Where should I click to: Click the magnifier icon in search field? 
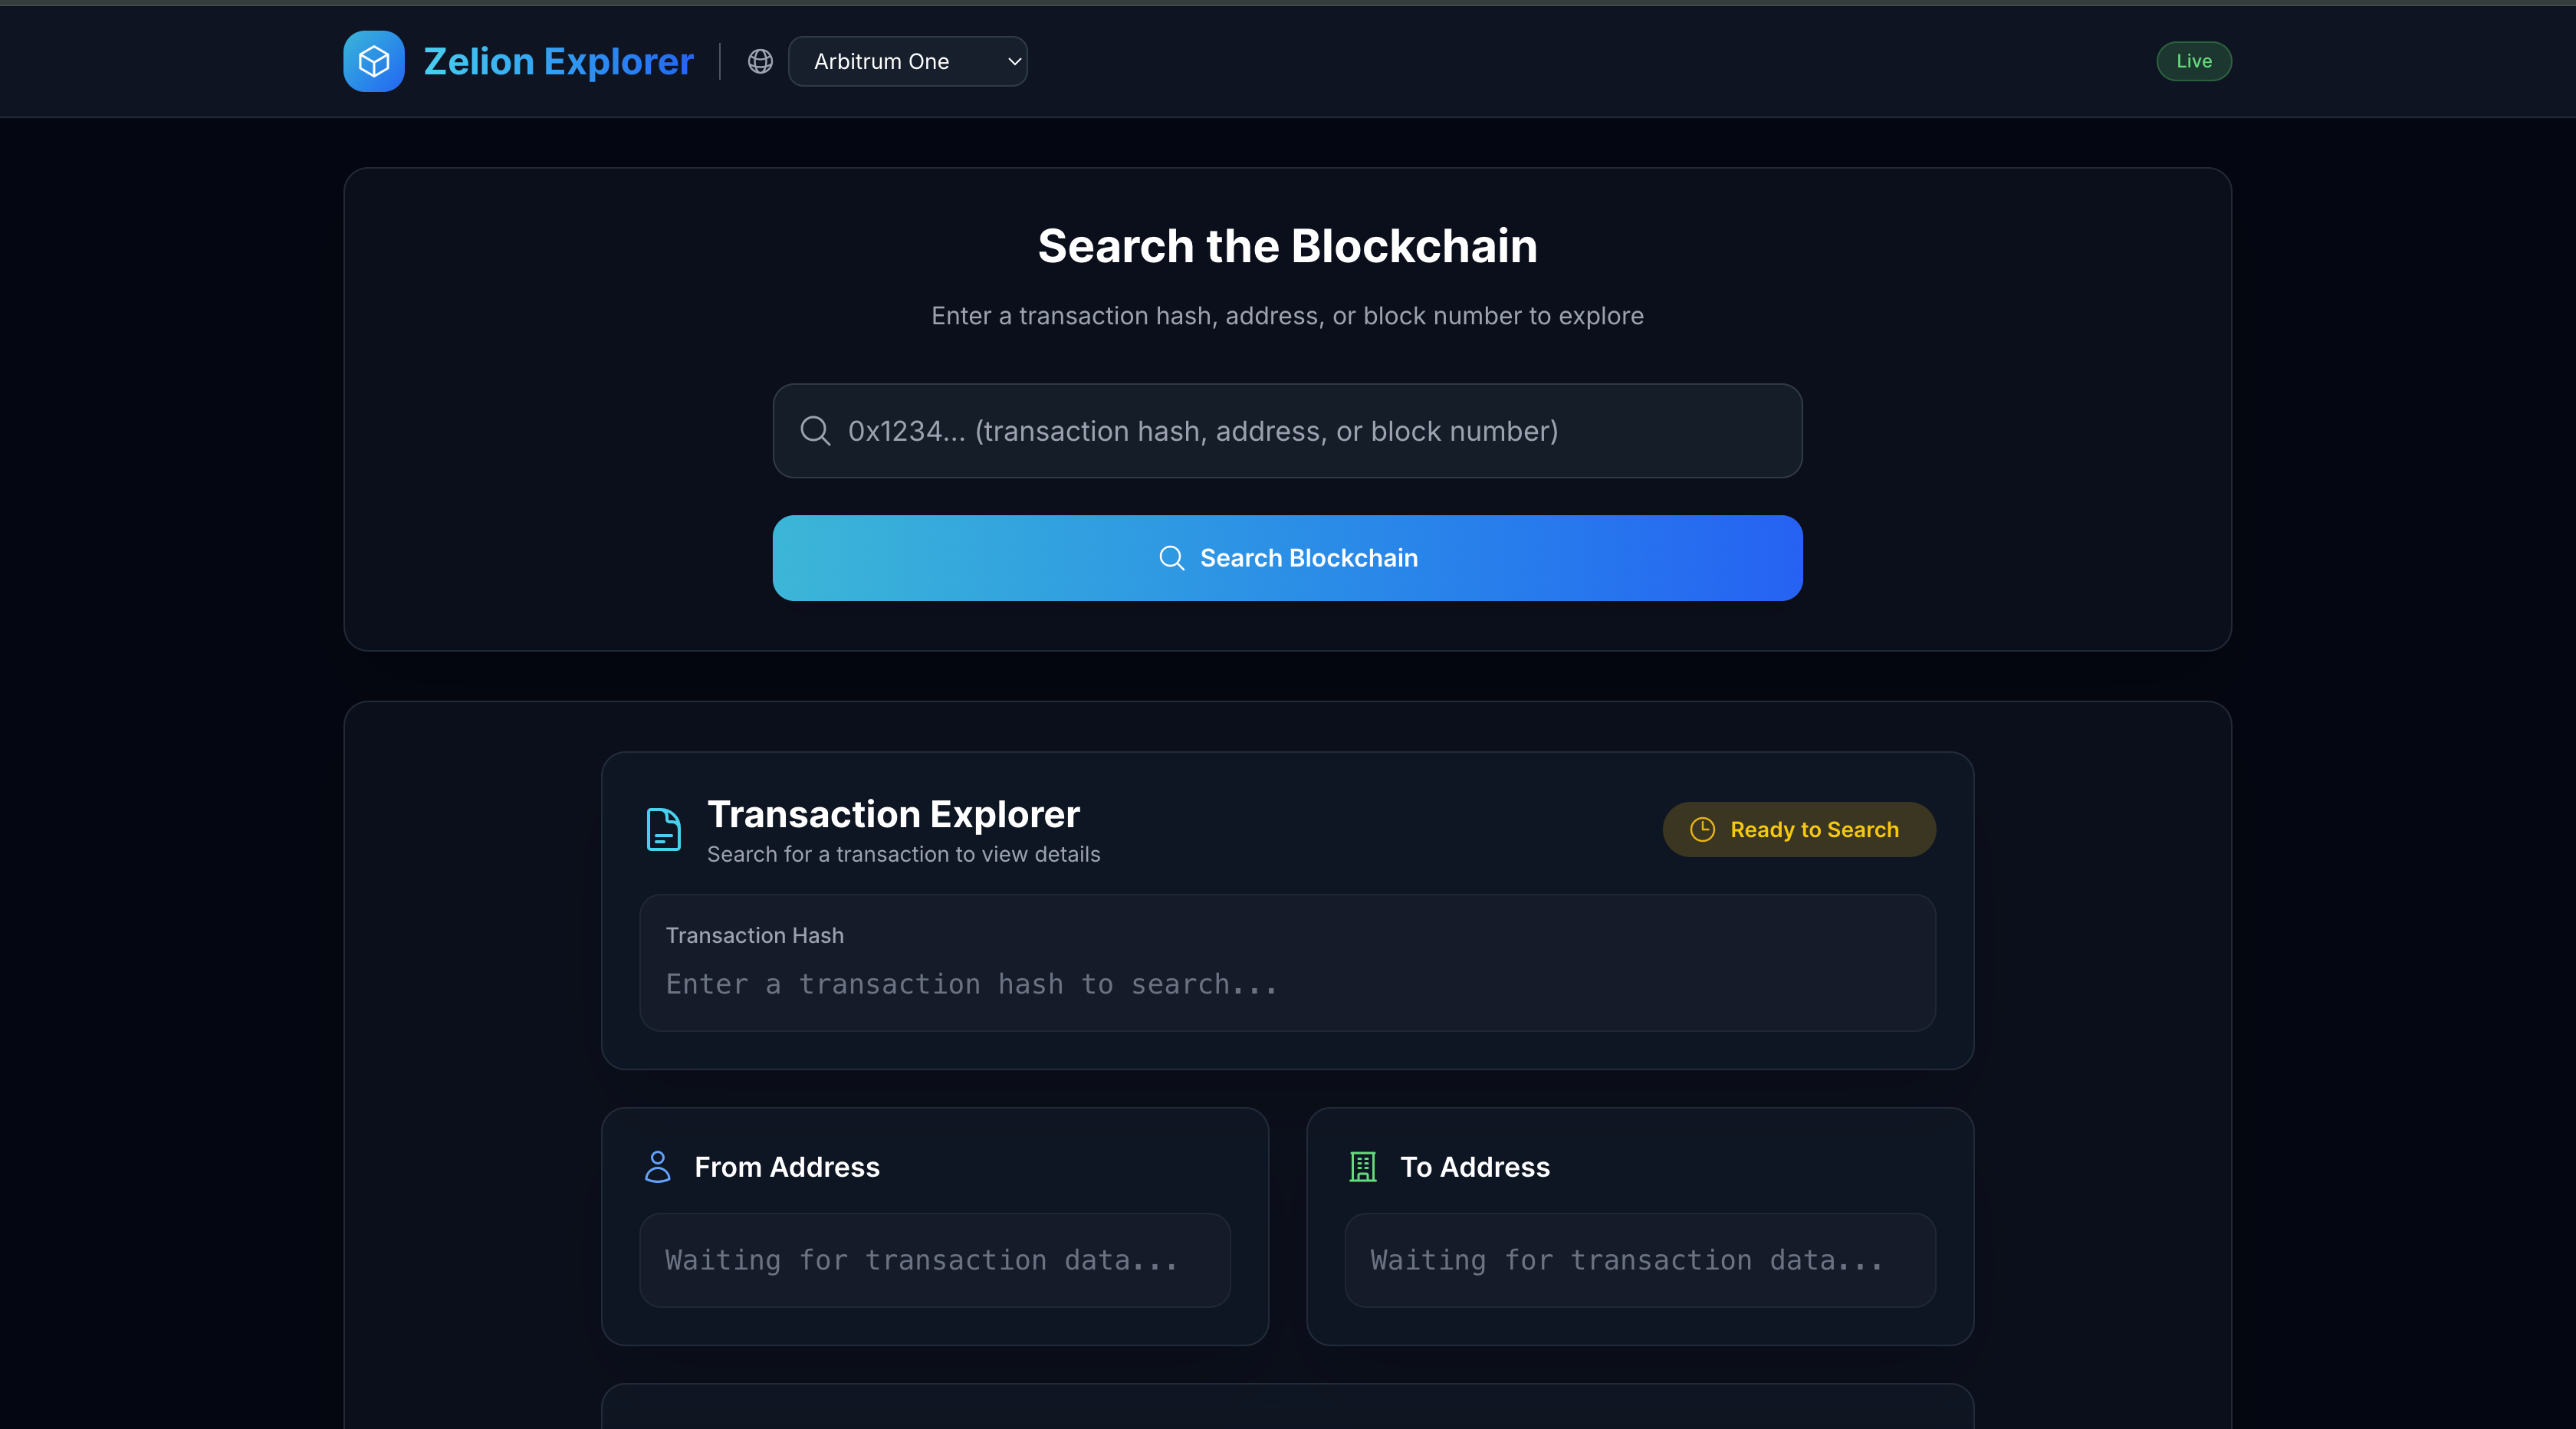tap(815, 431)
